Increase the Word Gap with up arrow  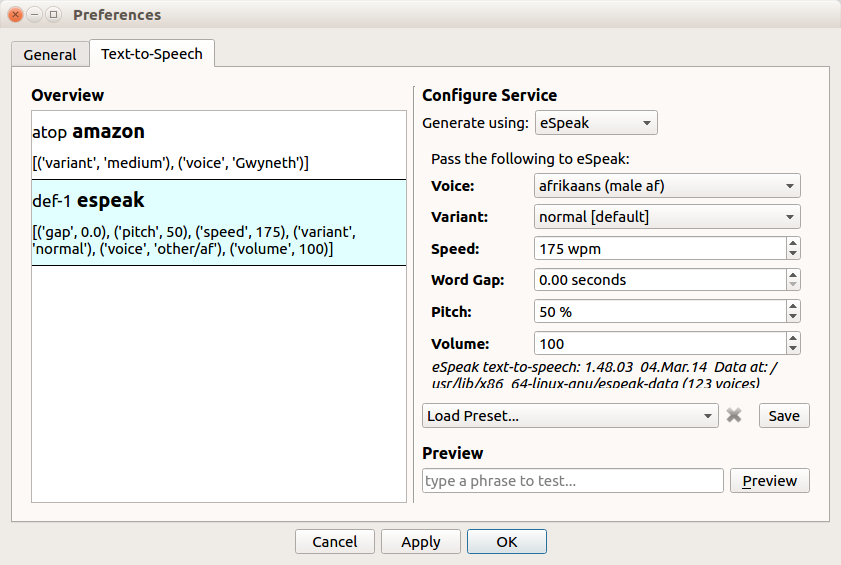(793, 274)
